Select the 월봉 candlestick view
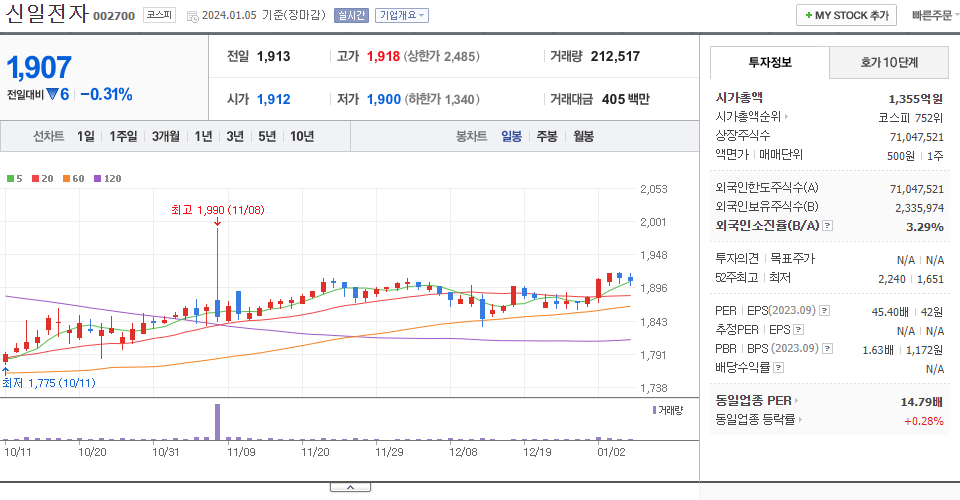Viewport: 960px width, 500px height. (x=583, y=136)
